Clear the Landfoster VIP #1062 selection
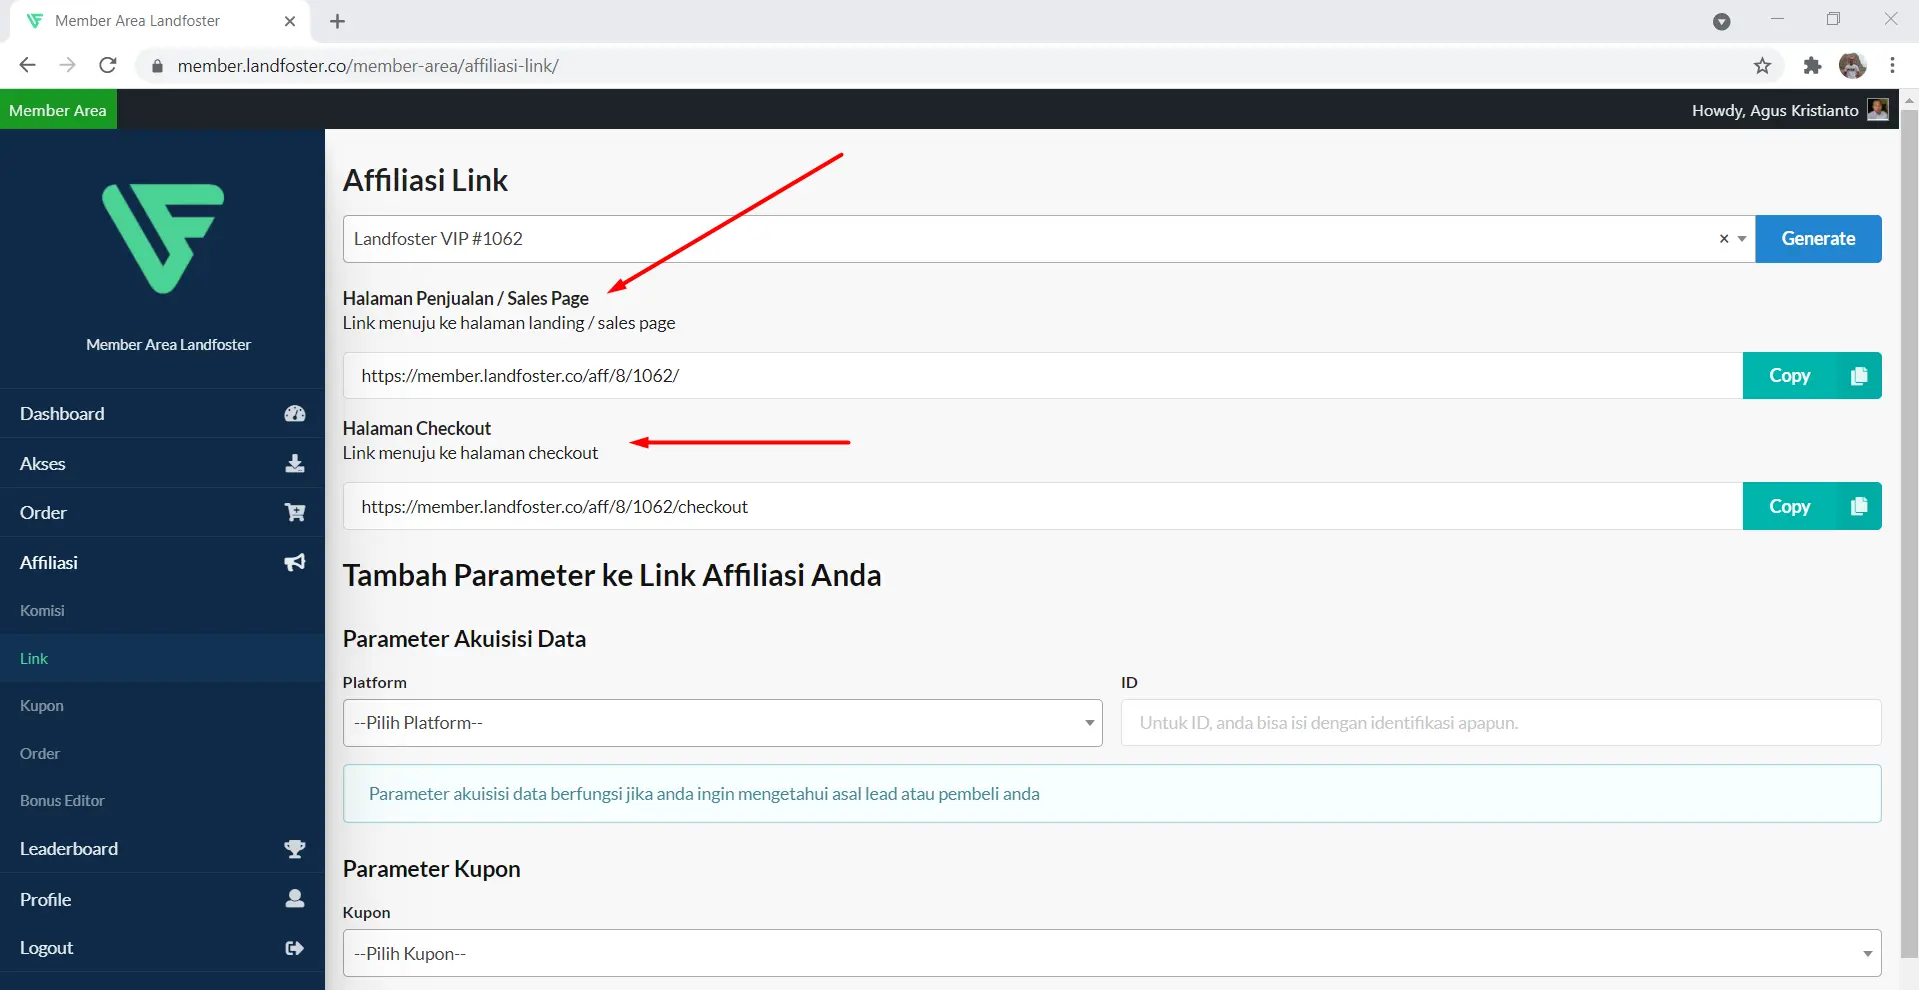The width and height of the screenshot is (1919, 990). pos(1723,239)
